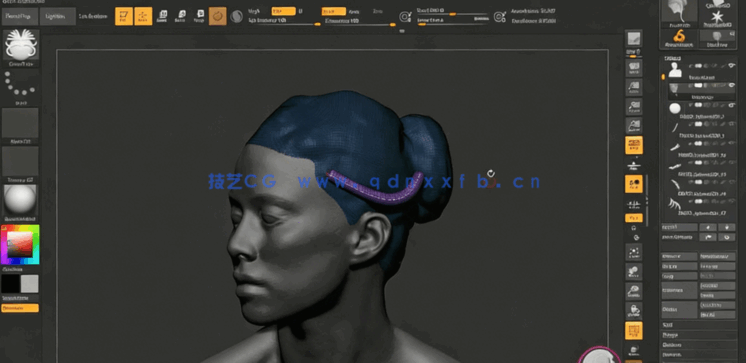This screenshot has width=746, height=363.
Task: Select the last hair-strands subtool thumbnail
Action: 675,205
